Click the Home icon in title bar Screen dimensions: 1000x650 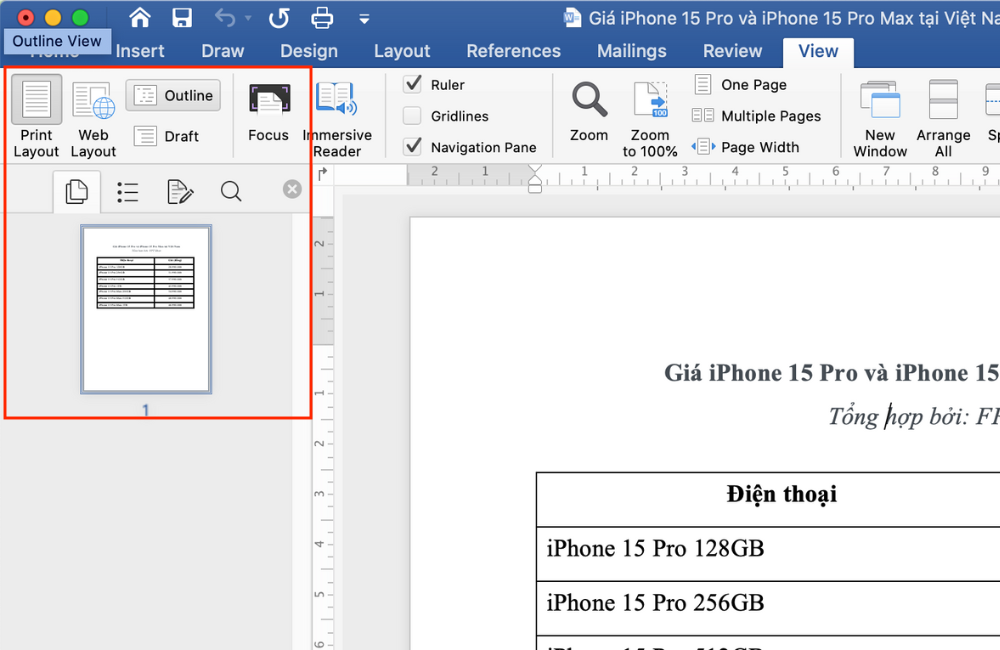click(140, 18)
